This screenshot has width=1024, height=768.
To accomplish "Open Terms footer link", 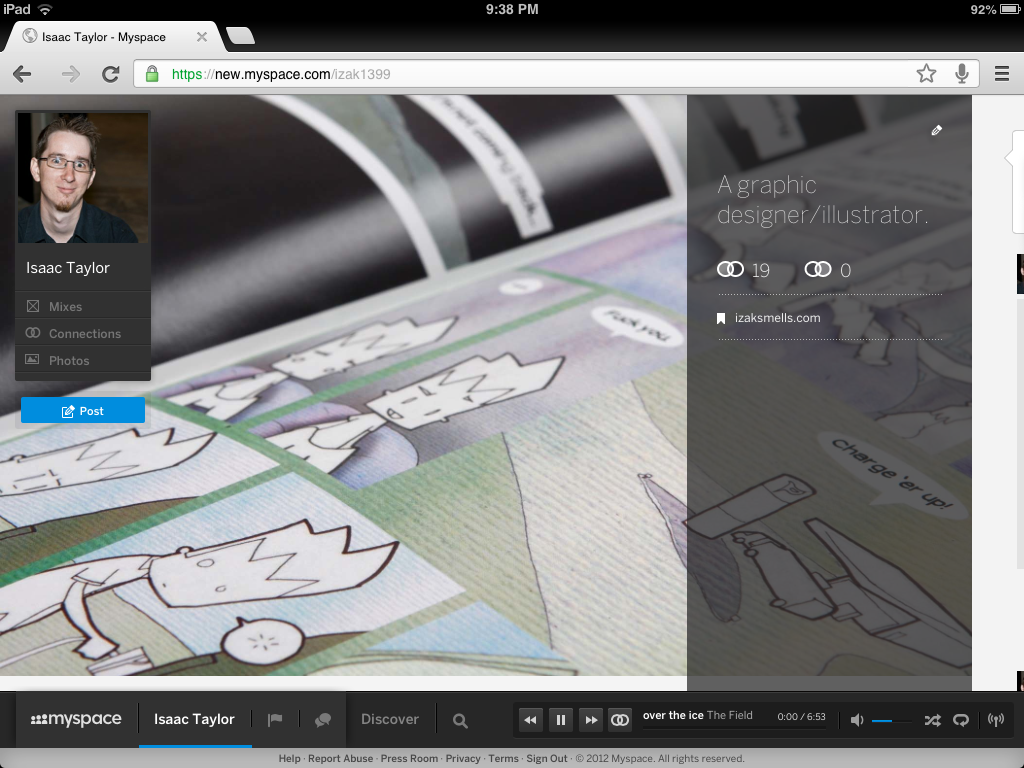I will (x=504, y=758).
